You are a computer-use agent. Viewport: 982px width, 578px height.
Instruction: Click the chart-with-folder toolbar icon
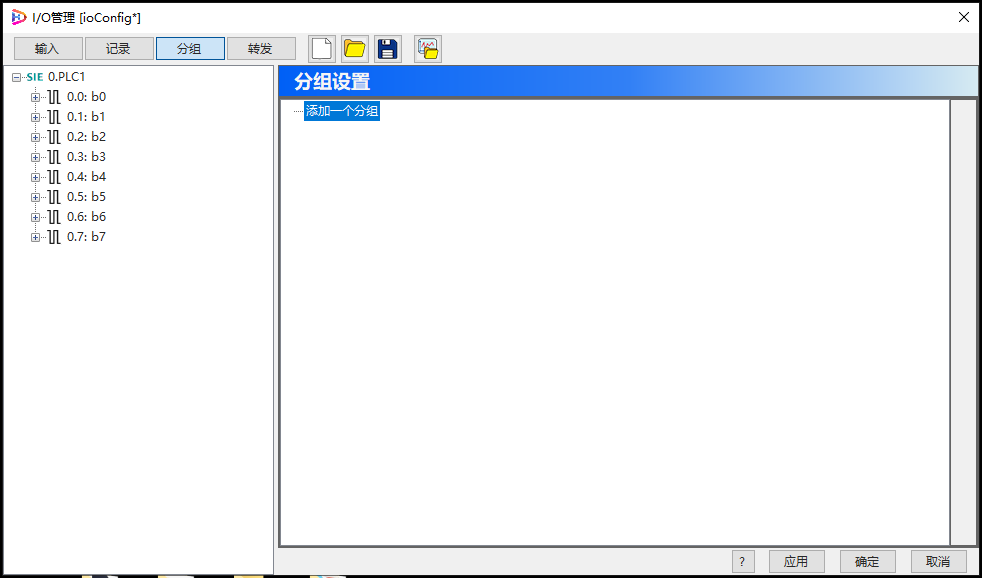428,48
